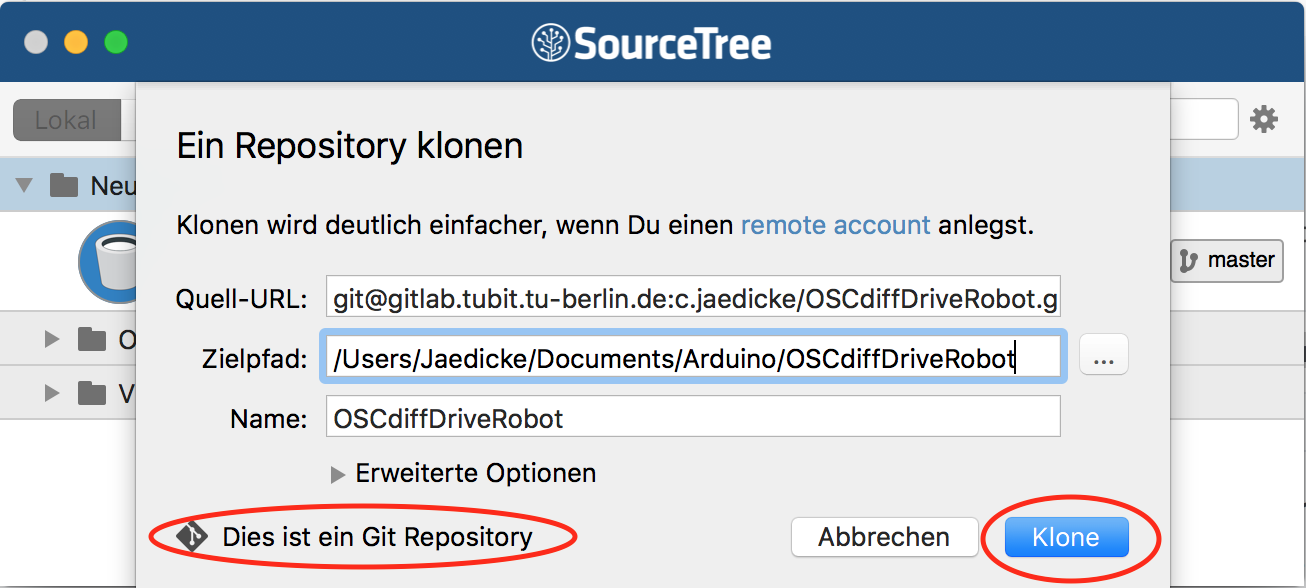Open the remote account link

[836, 225]
